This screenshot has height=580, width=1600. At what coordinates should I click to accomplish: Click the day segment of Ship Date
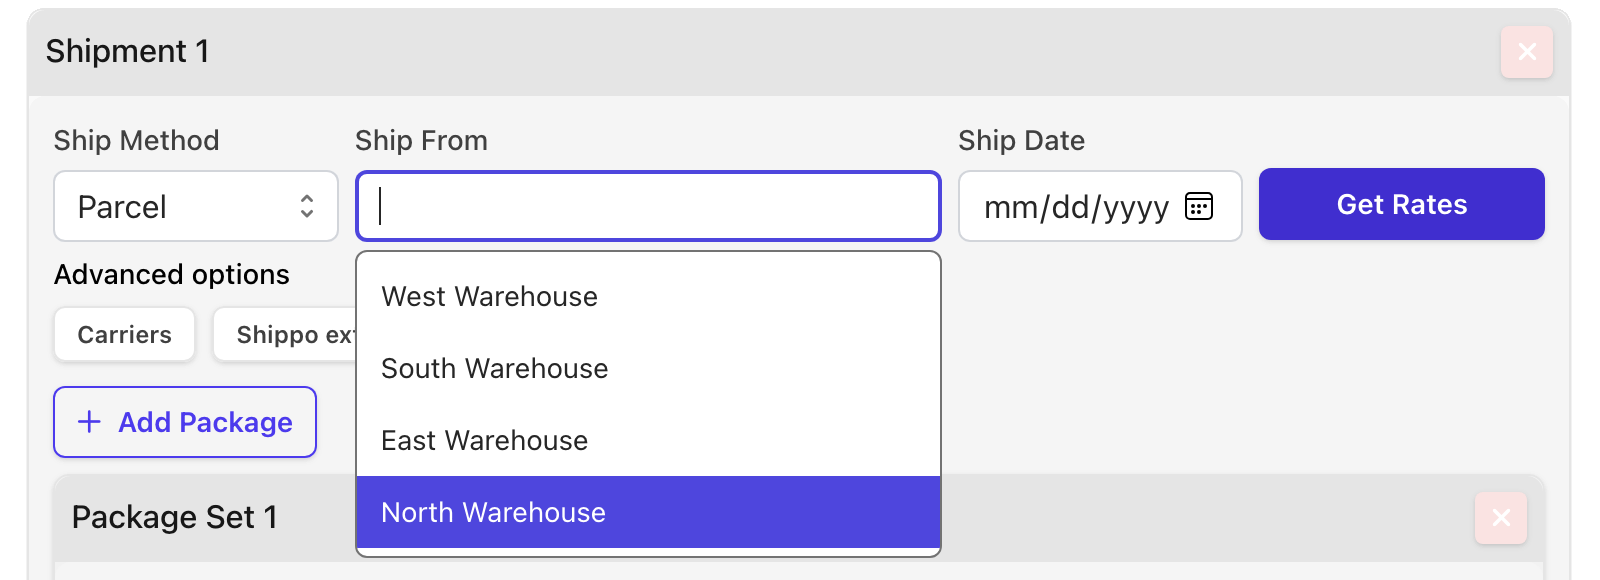[1069, 207]
